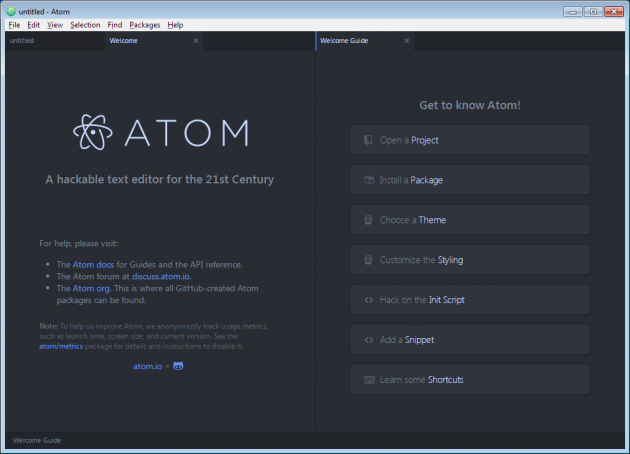Click the keyboard icon beside Learn some Shortcuts
The height and width of the screenshot is (454, 630).
(369, 380)
